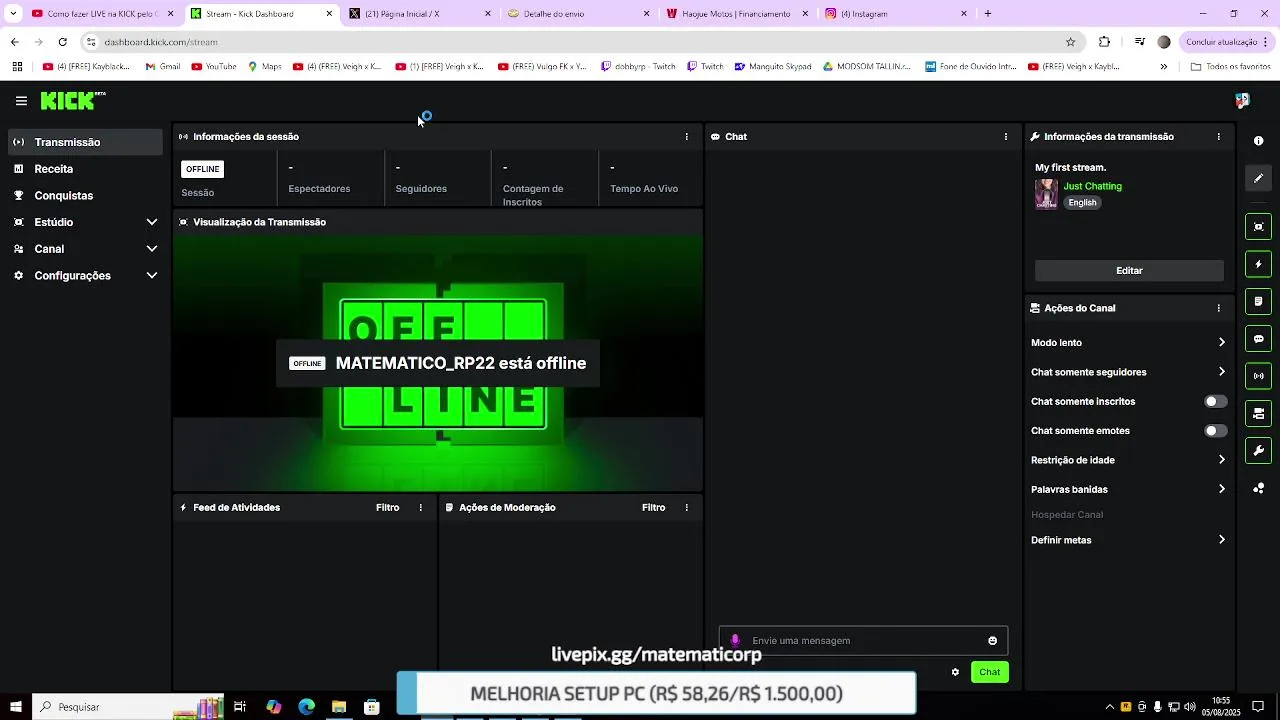Screen dimensions: 1280x720
Task: Expand the Estúdio sidebar section
Action: pyautogui.click(x=84, y=222)
